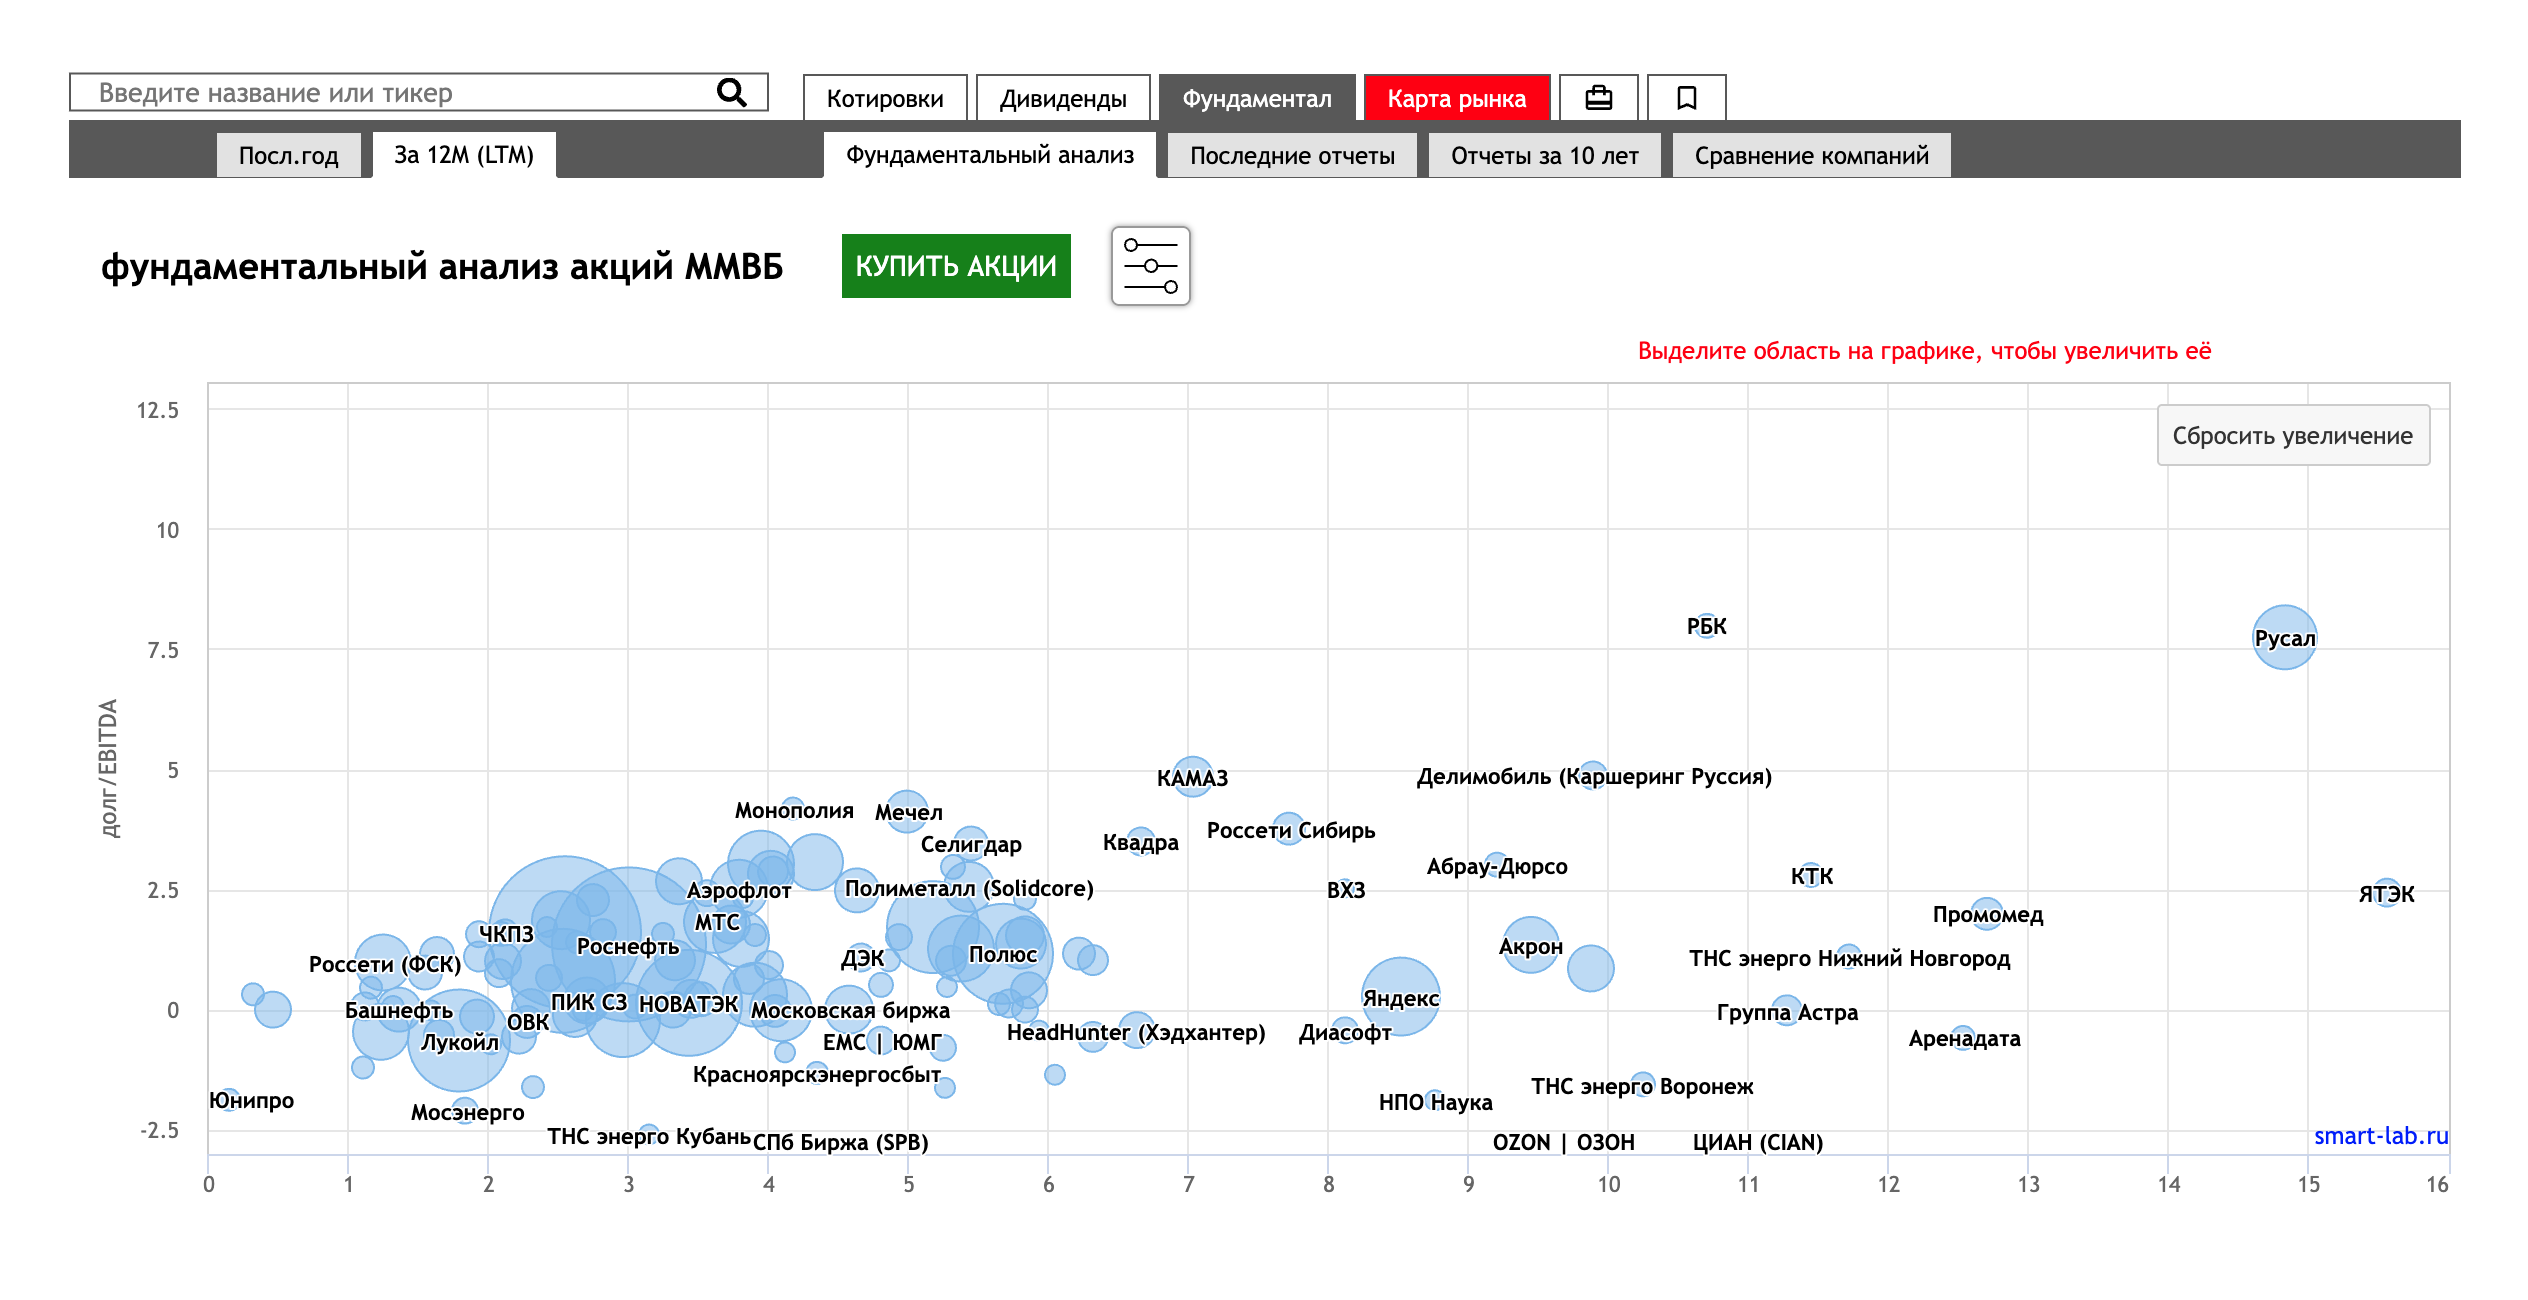Open the chart filter settings icon
The image size is (2528, 1300).
[x=1150, y=266]
